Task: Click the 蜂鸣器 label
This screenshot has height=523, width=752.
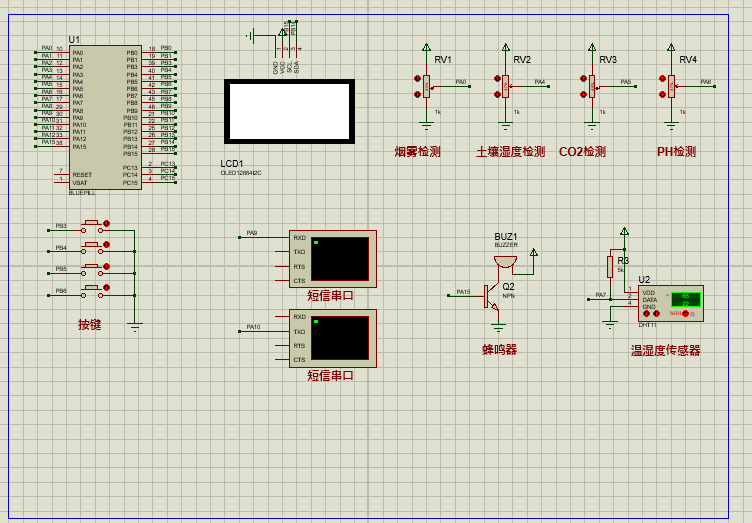Action: tap(499, 349)
